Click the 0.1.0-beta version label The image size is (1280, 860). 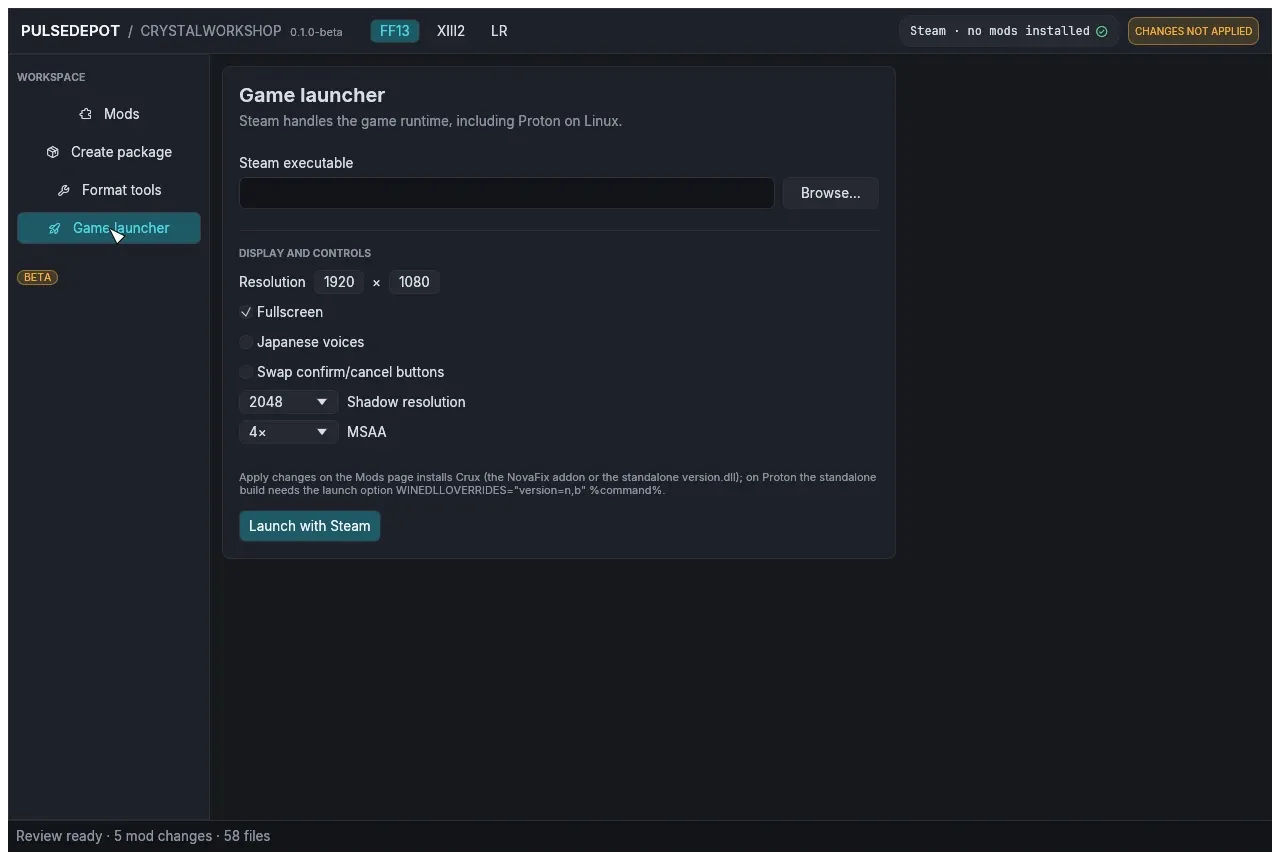click(316, 32)
